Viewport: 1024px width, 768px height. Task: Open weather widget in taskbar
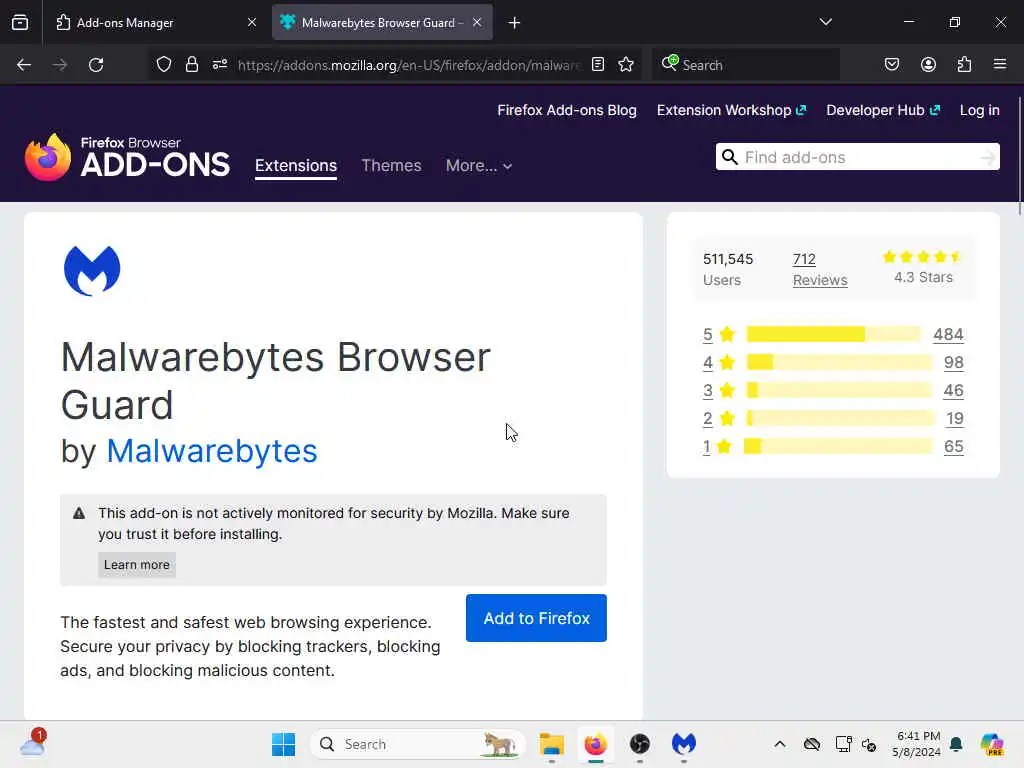coord(33,743)
